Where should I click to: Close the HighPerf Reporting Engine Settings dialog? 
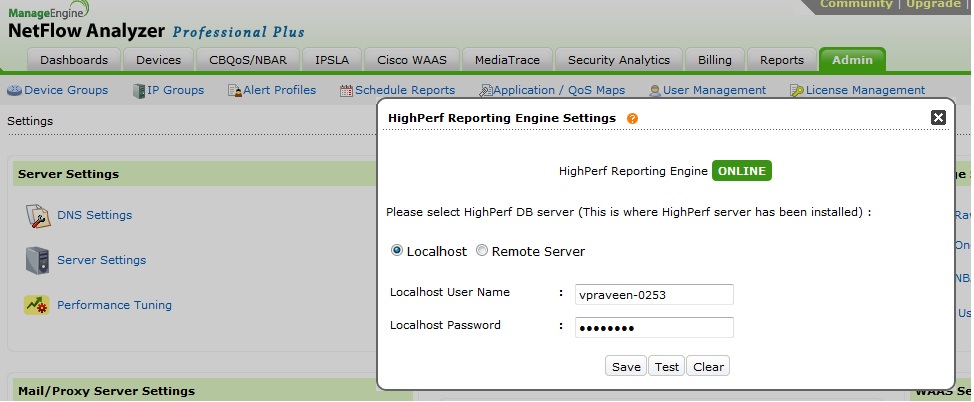tap(938, 117)
